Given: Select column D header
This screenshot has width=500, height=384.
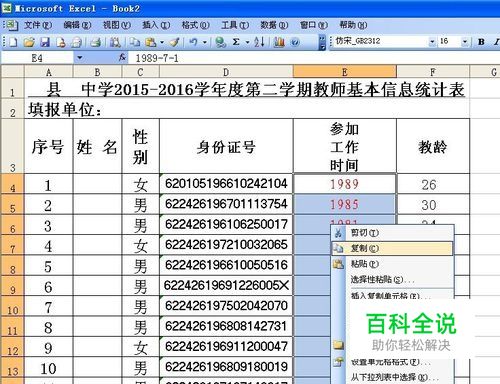Looking at the screenshot, I should click(x=226, y=72).
